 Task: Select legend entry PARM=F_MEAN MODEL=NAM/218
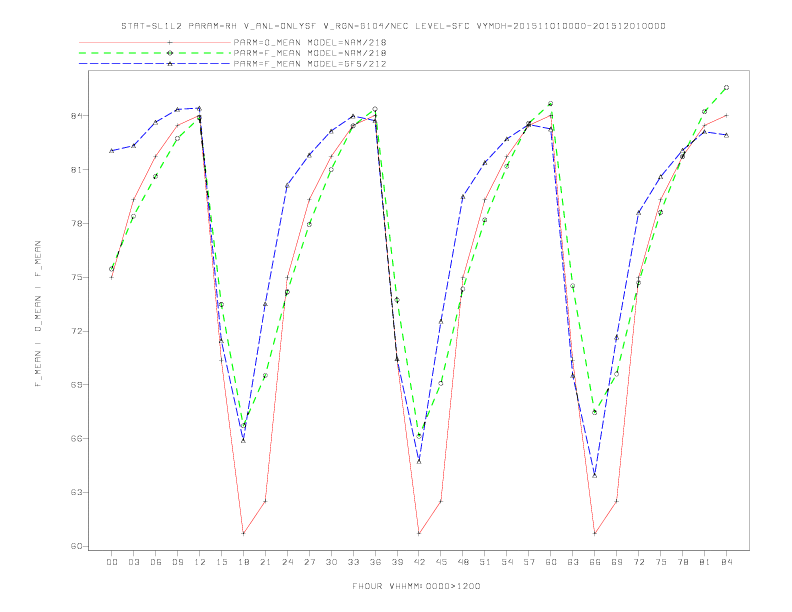coord(310,53)
